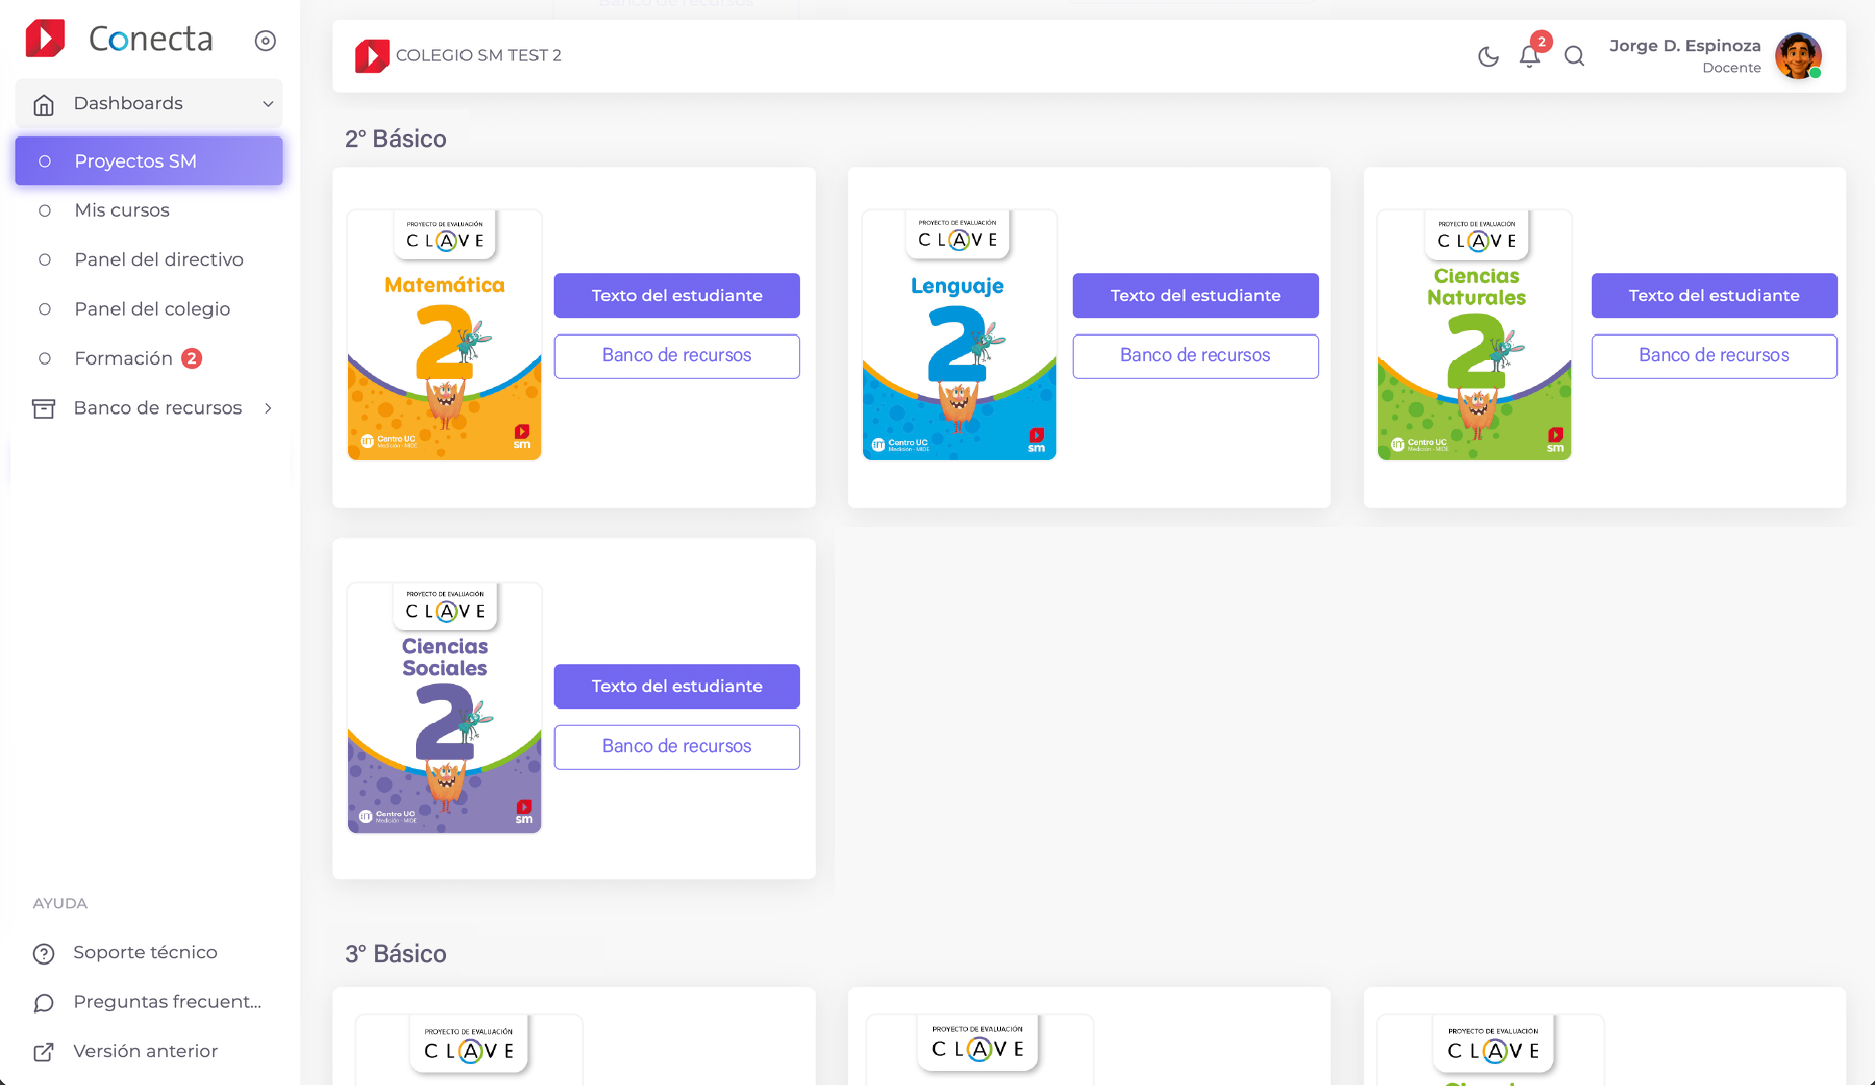Image resolution: width=1875 pixels, height=1086 pixels.
Task: Click the Jorge D. Espinoza name
Action: [x=1684, y=46]
